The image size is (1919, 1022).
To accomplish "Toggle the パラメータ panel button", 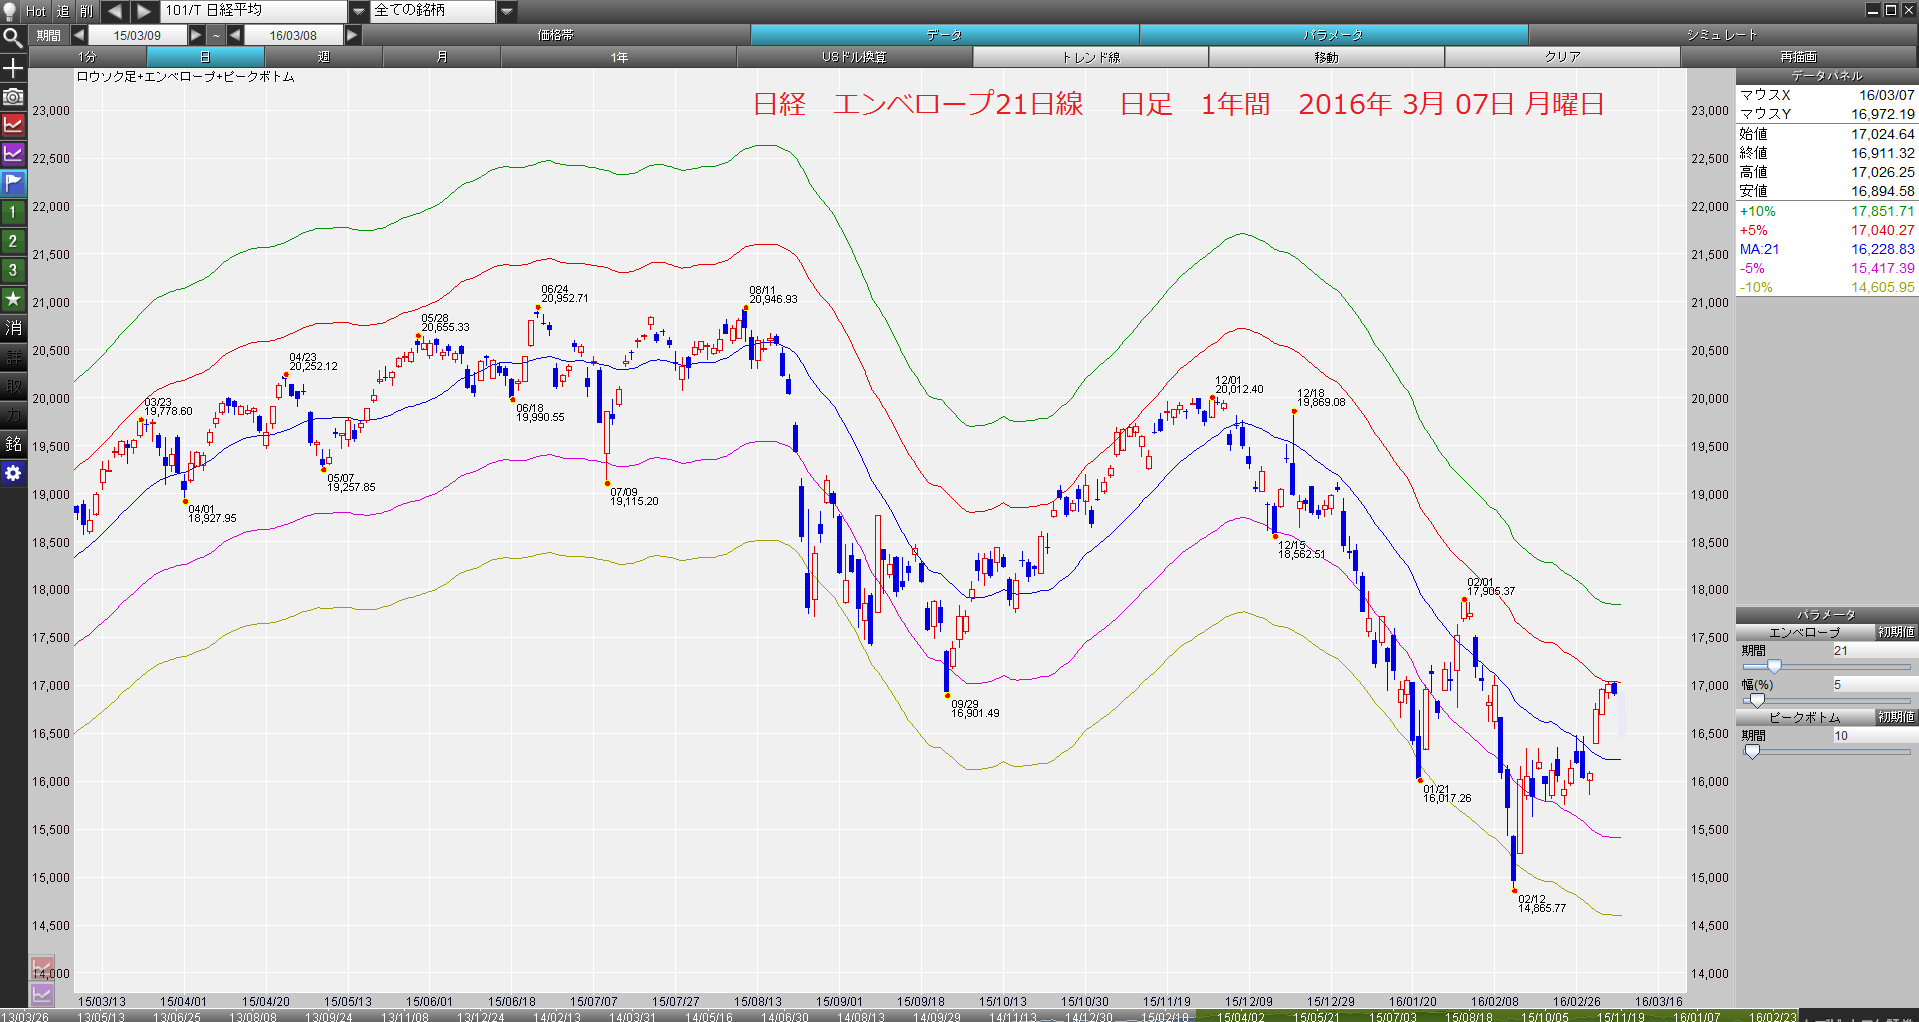I will (x=1333, y=35).
